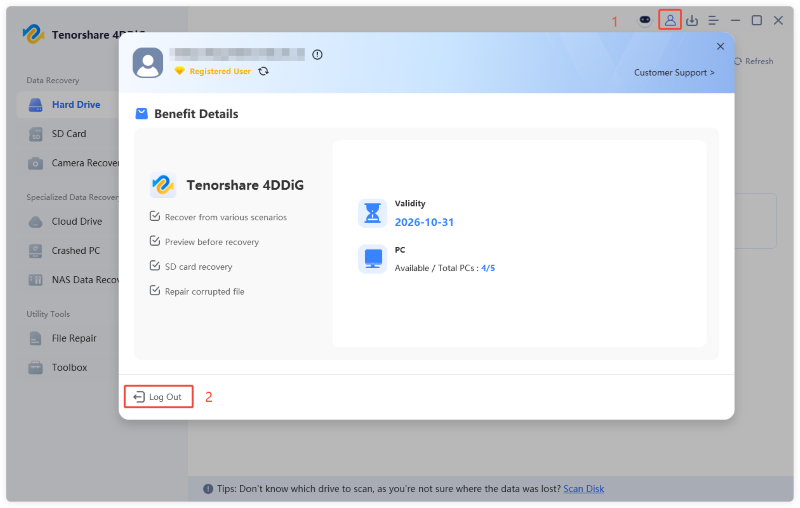Click the Scan Disk link
Viewport: 800px width, 508px height.
click(x=584, y=489)
